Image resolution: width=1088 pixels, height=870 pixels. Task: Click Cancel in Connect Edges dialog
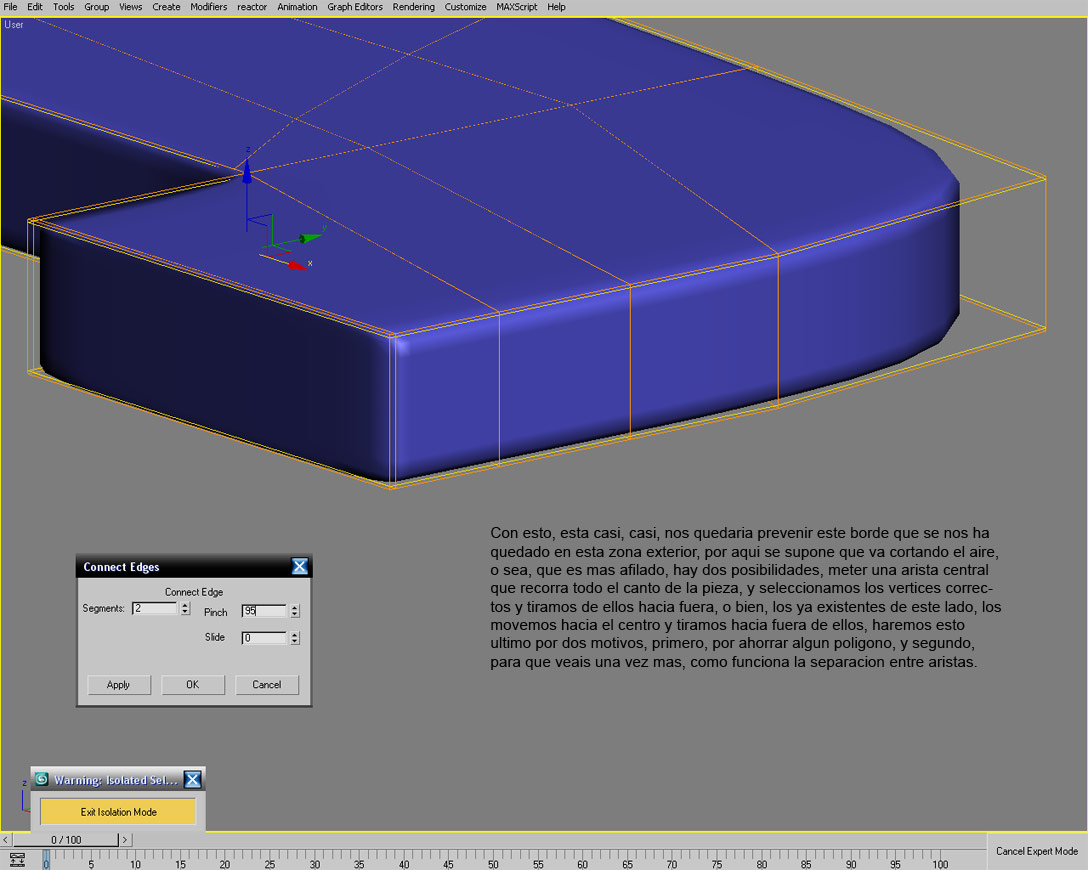point(267,685)
